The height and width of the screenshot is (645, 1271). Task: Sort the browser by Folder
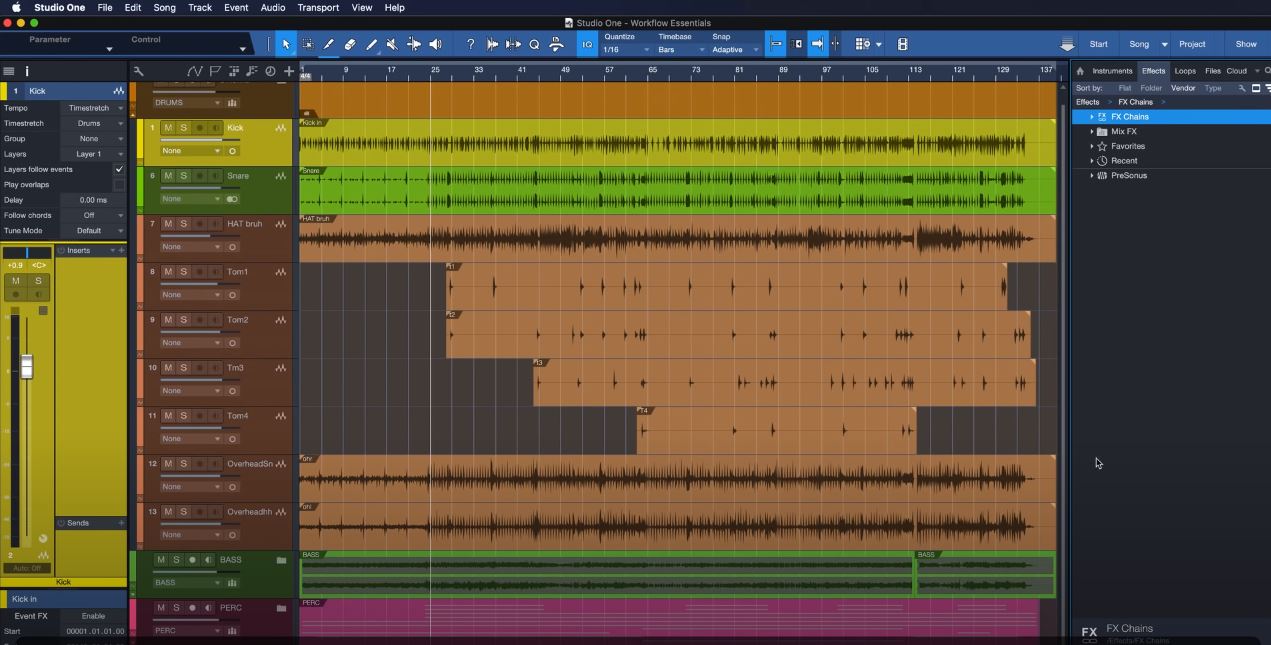click(x=1152, y=88)
